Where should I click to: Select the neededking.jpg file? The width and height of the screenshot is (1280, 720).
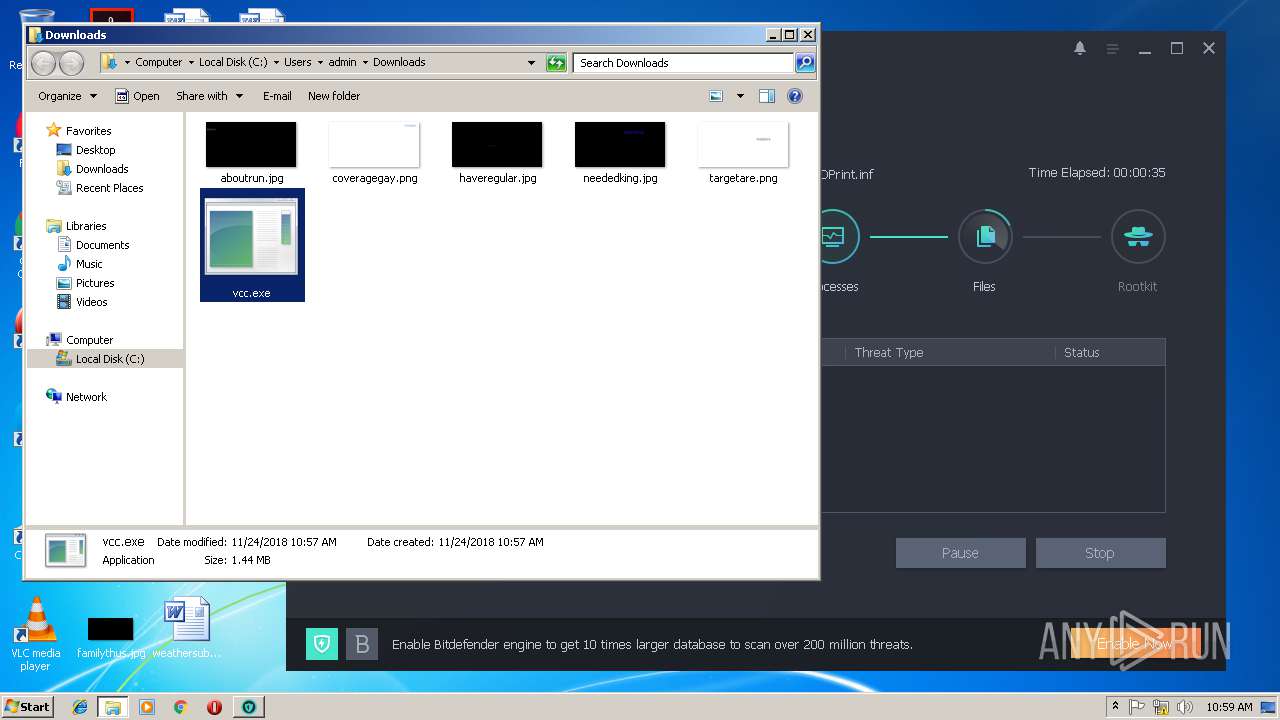(620, 153)
